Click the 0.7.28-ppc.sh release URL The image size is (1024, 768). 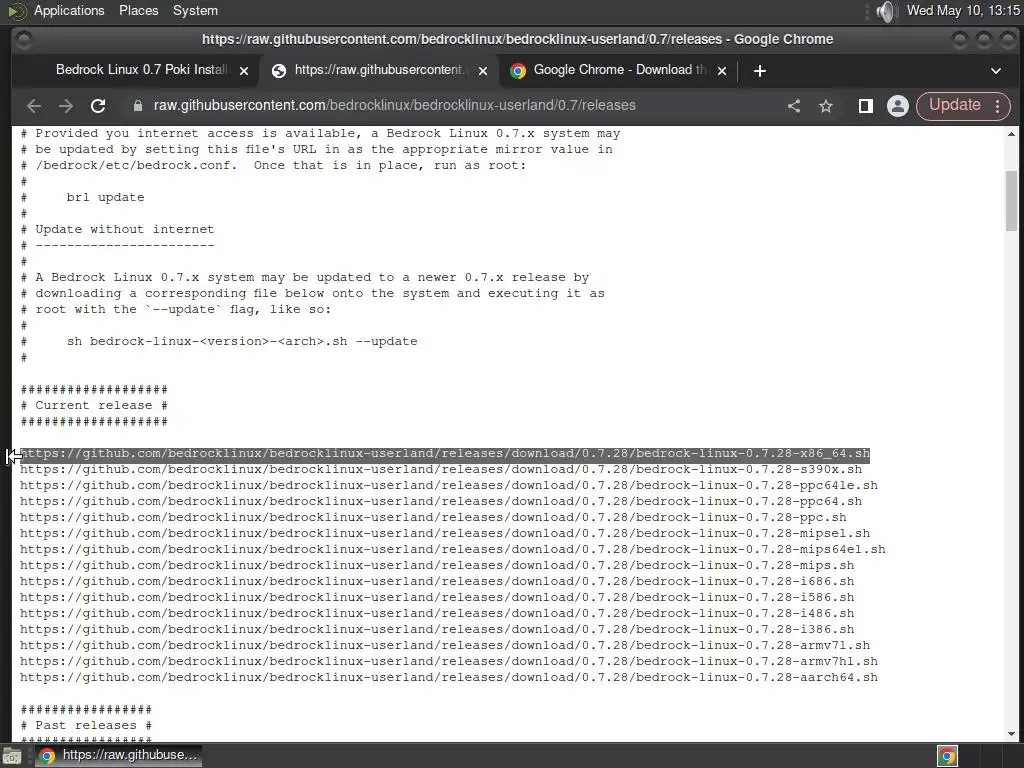click(x=433, y=517)
